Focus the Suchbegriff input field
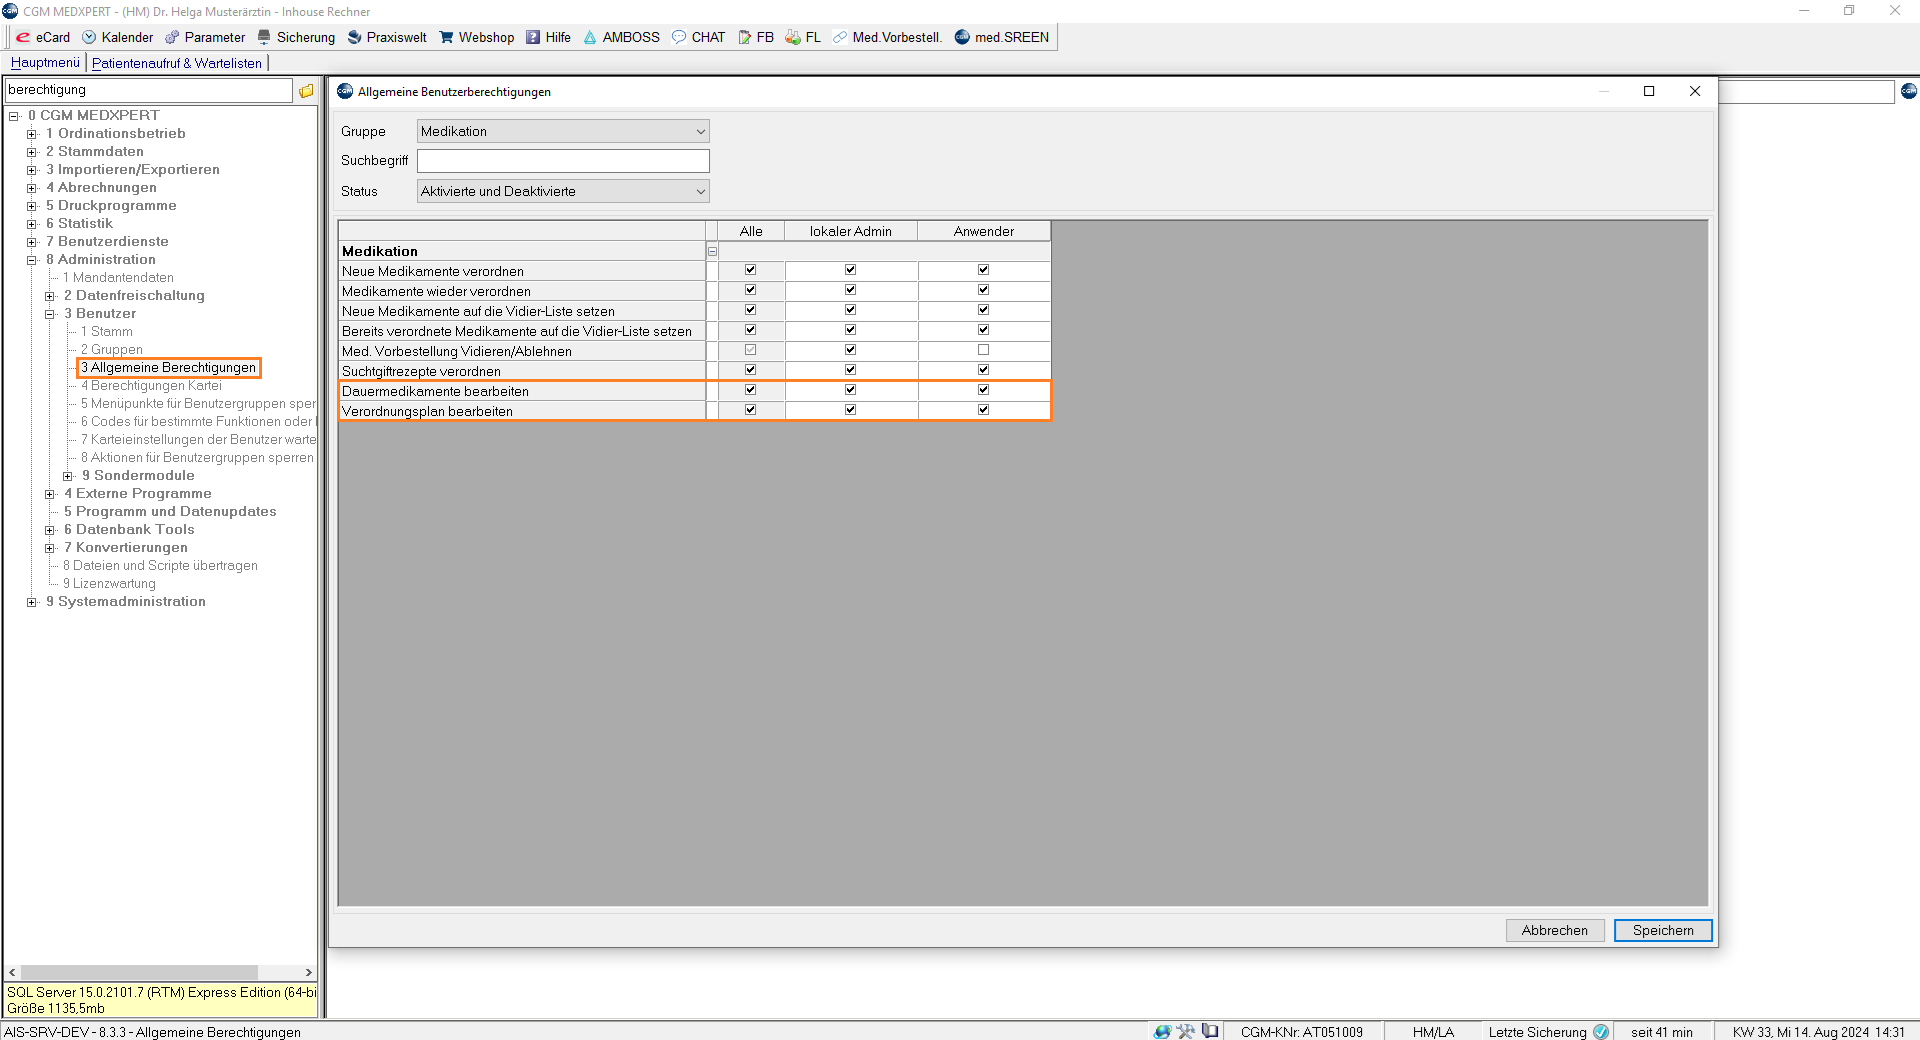The width and height of the screenshot is (1920, 1040). [x=563, y=161]
